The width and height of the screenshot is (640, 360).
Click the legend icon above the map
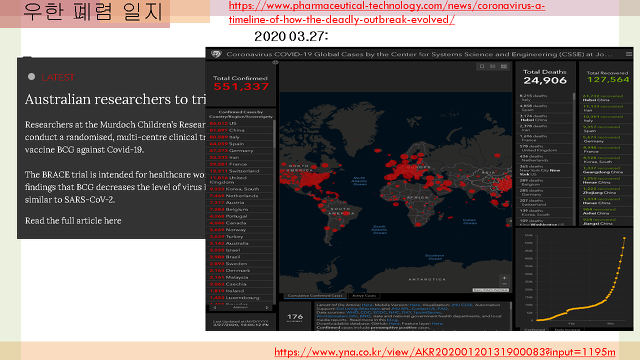pyautogui.click(x=493, y=66)
